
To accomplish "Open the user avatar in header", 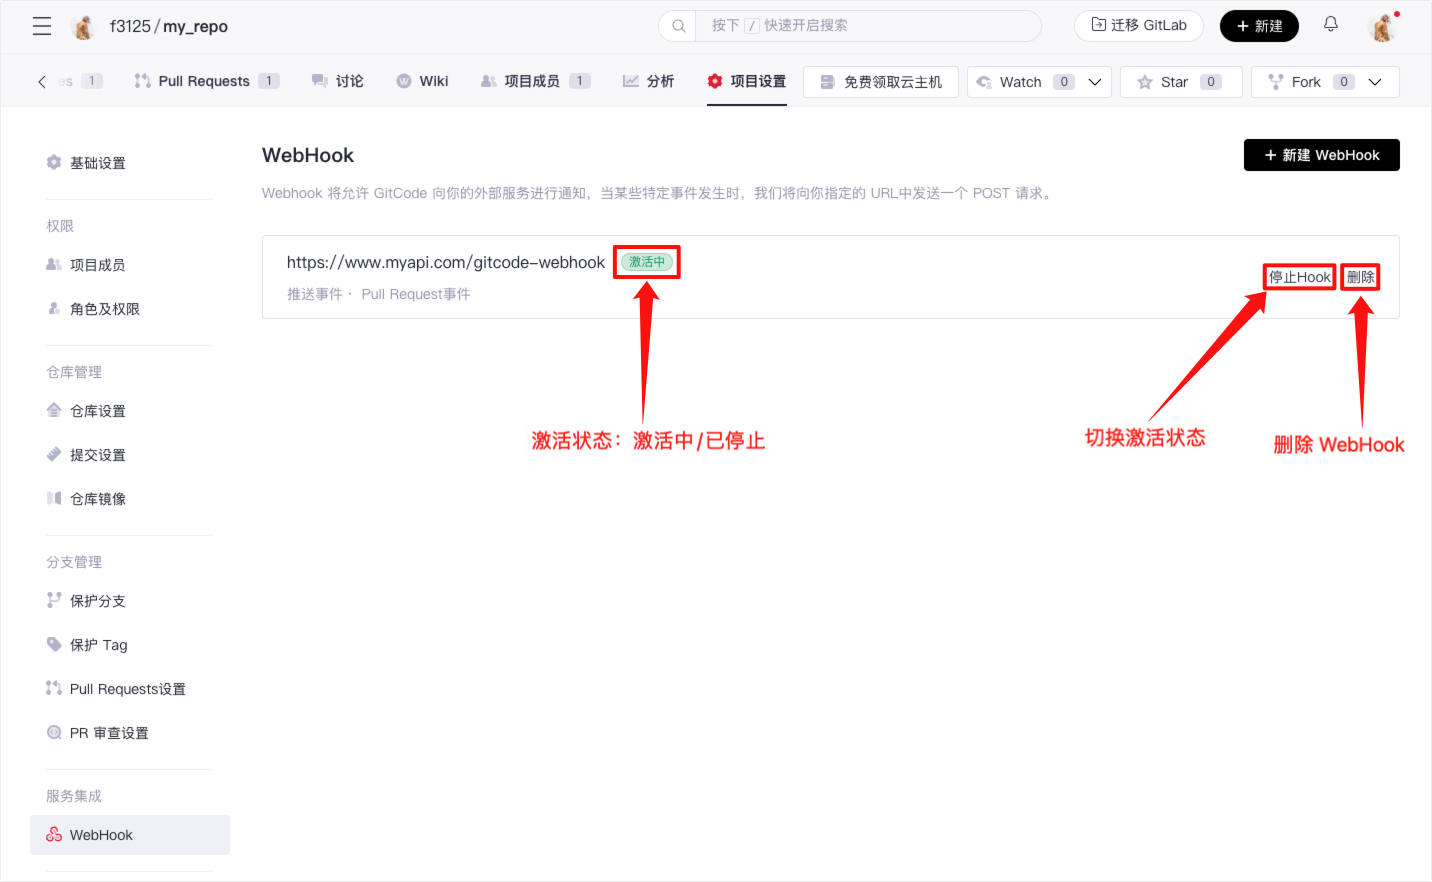I will coord(1383,27).
